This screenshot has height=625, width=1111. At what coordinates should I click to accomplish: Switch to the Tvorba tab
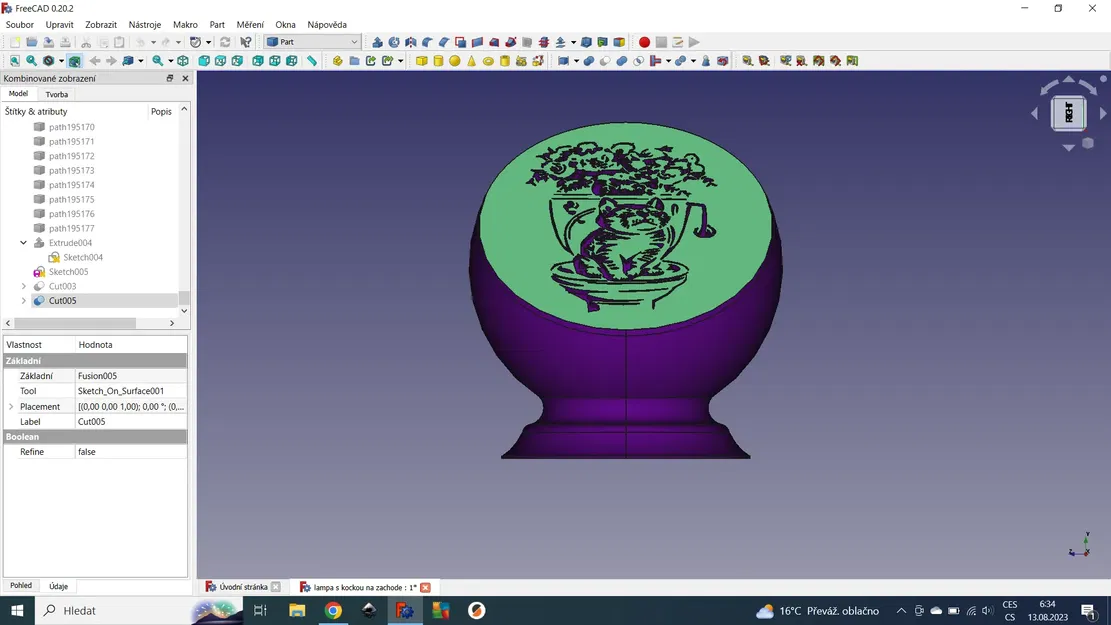coord(57,94)
